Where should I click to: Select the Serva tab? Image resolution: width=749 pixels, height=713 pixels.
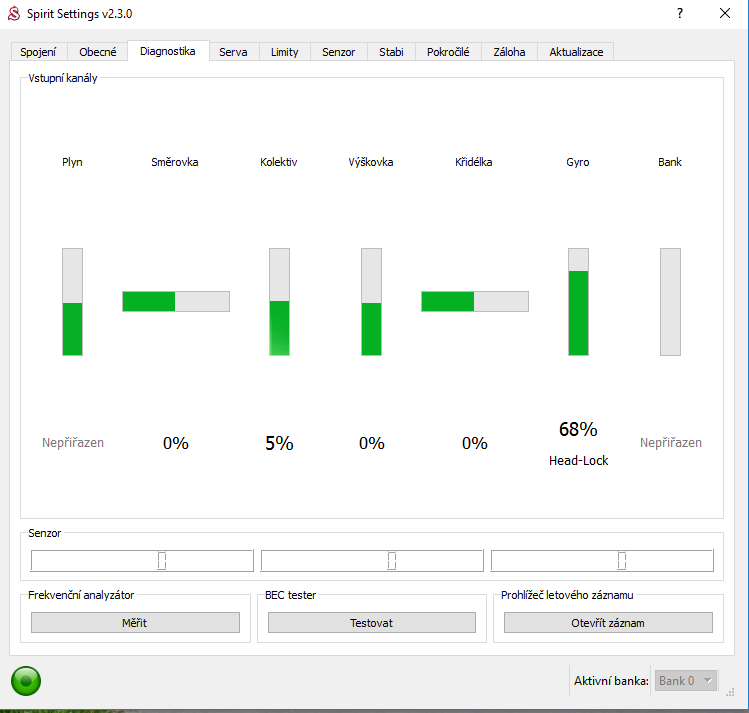(x=233, y=52)
